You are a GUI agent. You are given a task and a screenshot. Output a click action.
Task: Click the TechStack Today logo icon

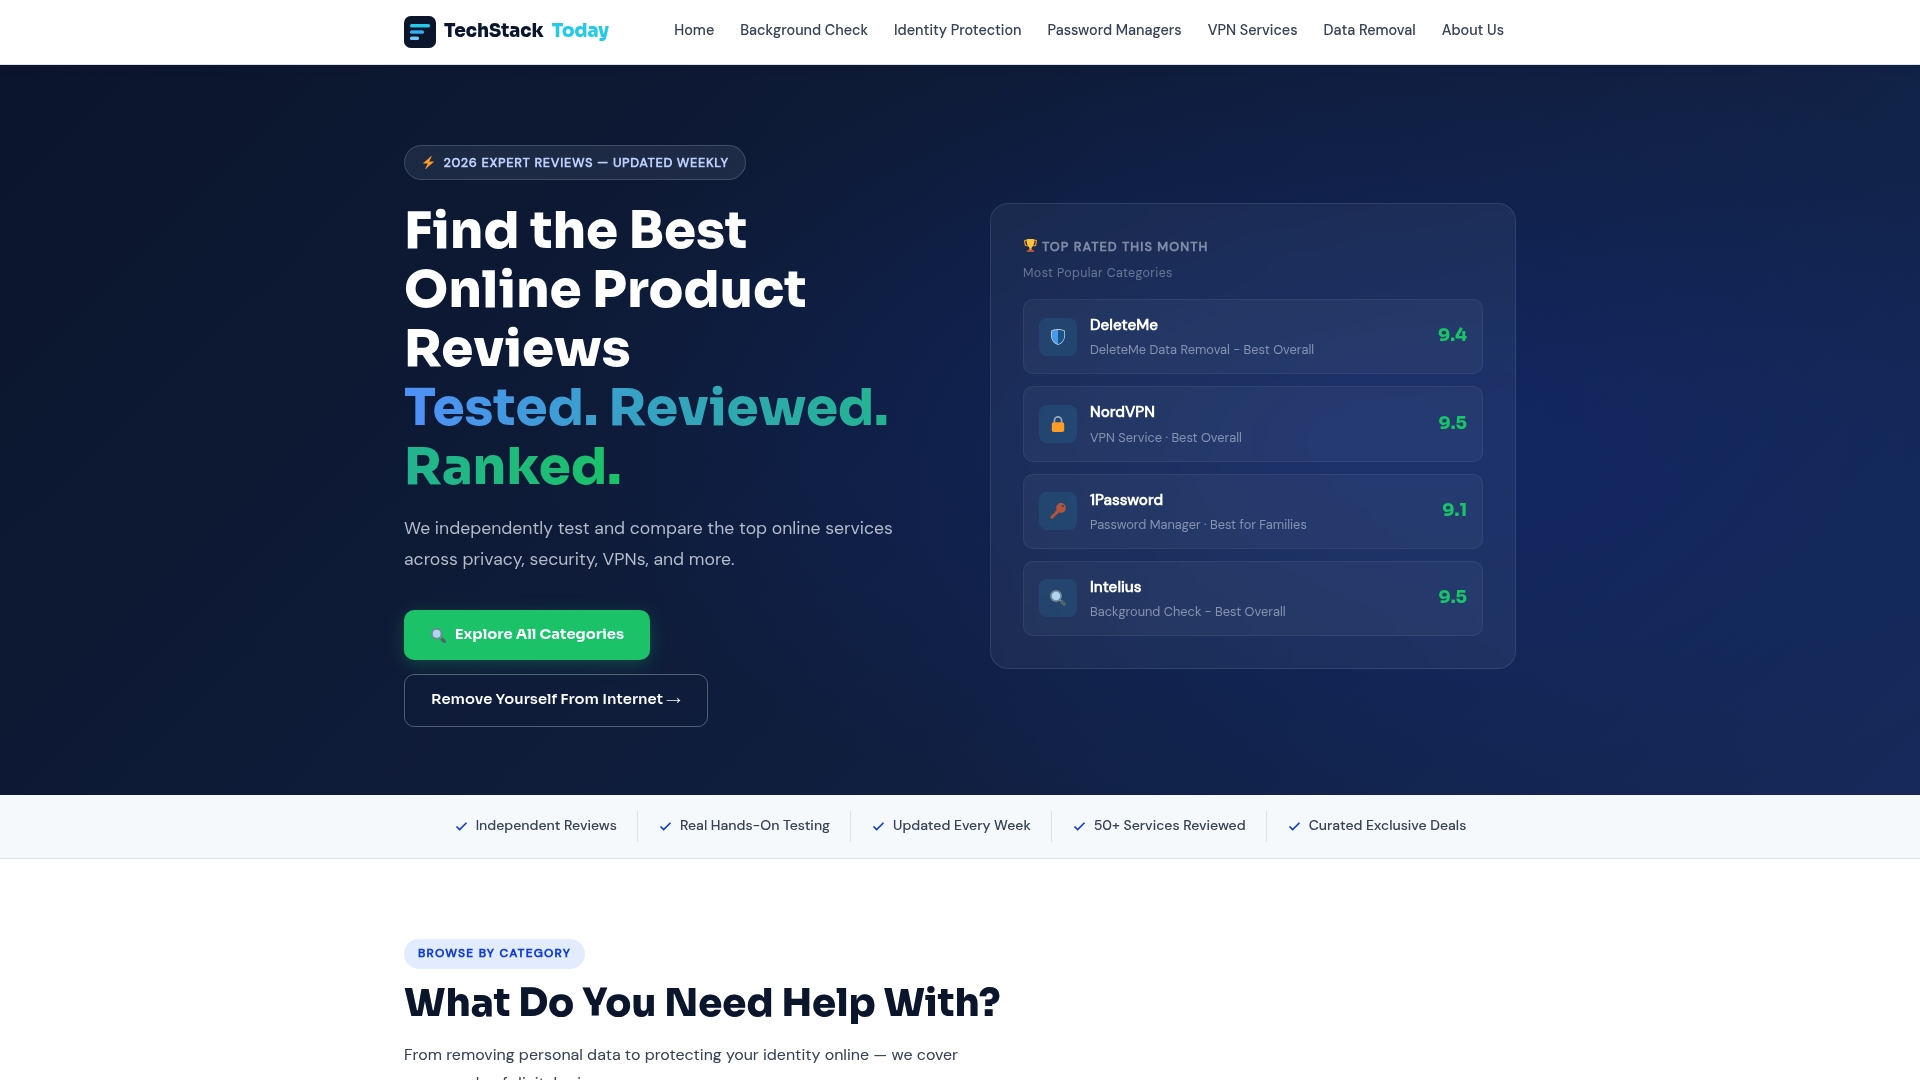[420, 31]
